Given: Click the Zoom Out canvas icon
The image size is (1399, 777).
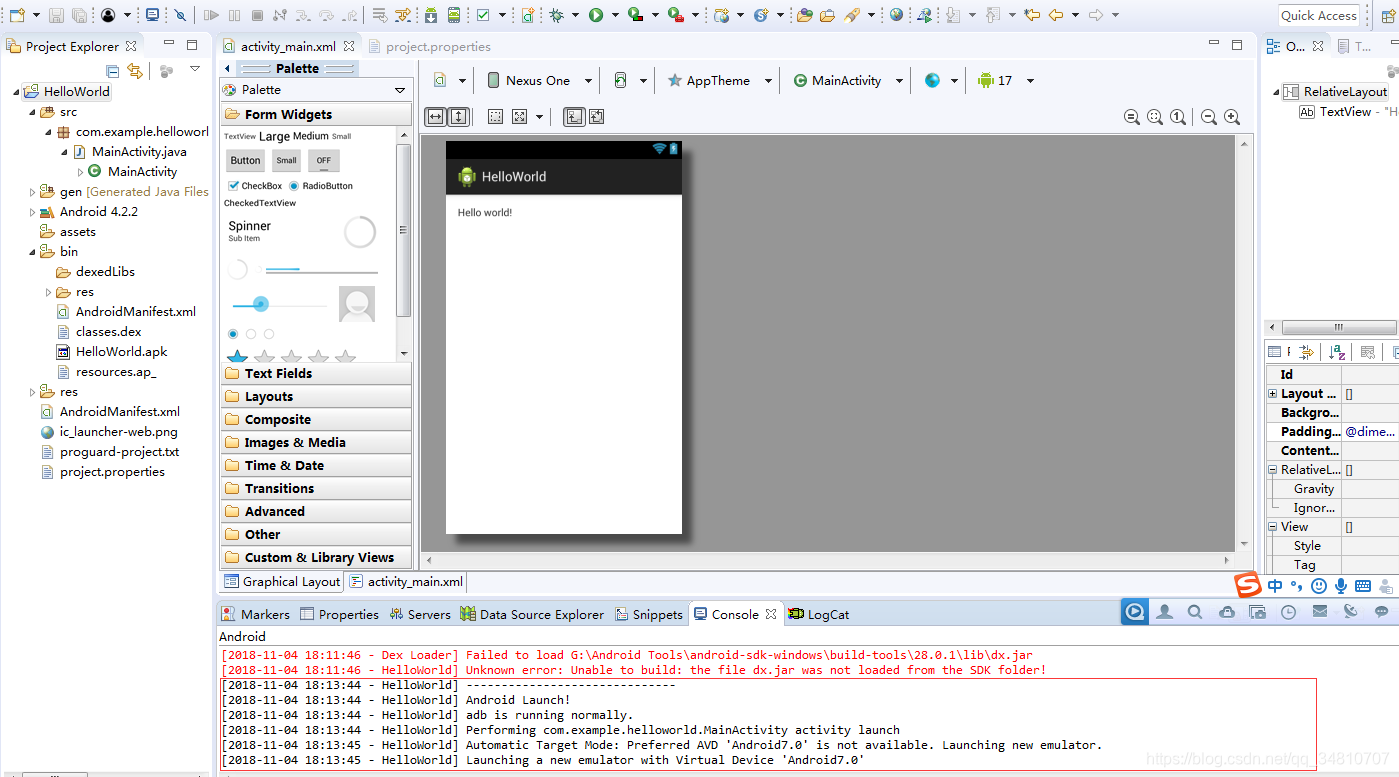Looking at the screenshot, I should point(1209,117).
